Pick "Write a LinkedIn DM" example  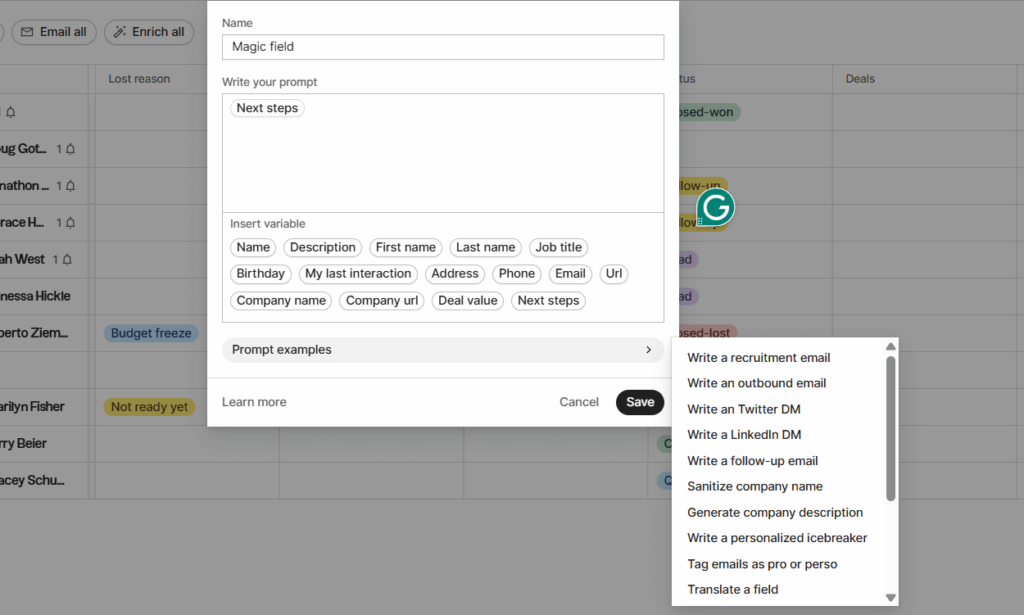[744, 435]
